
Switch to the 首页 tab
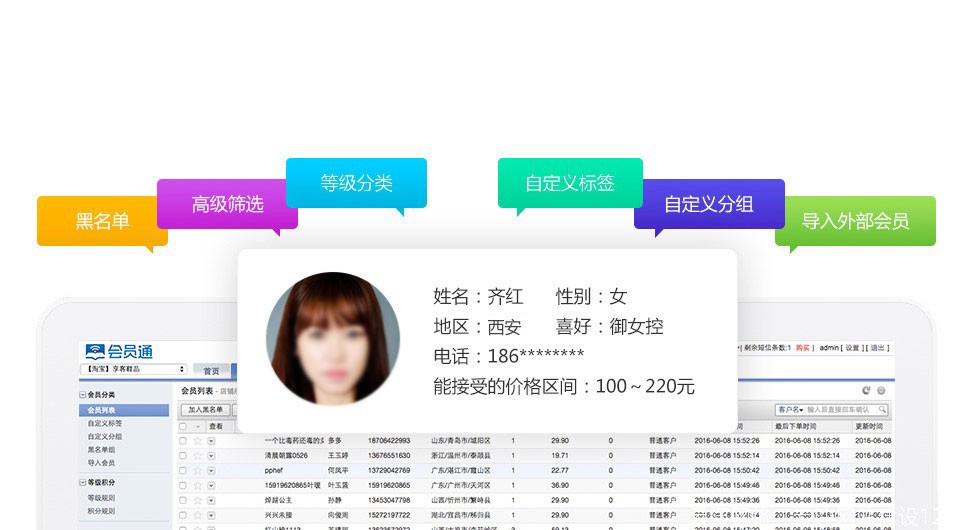(212, 371)
